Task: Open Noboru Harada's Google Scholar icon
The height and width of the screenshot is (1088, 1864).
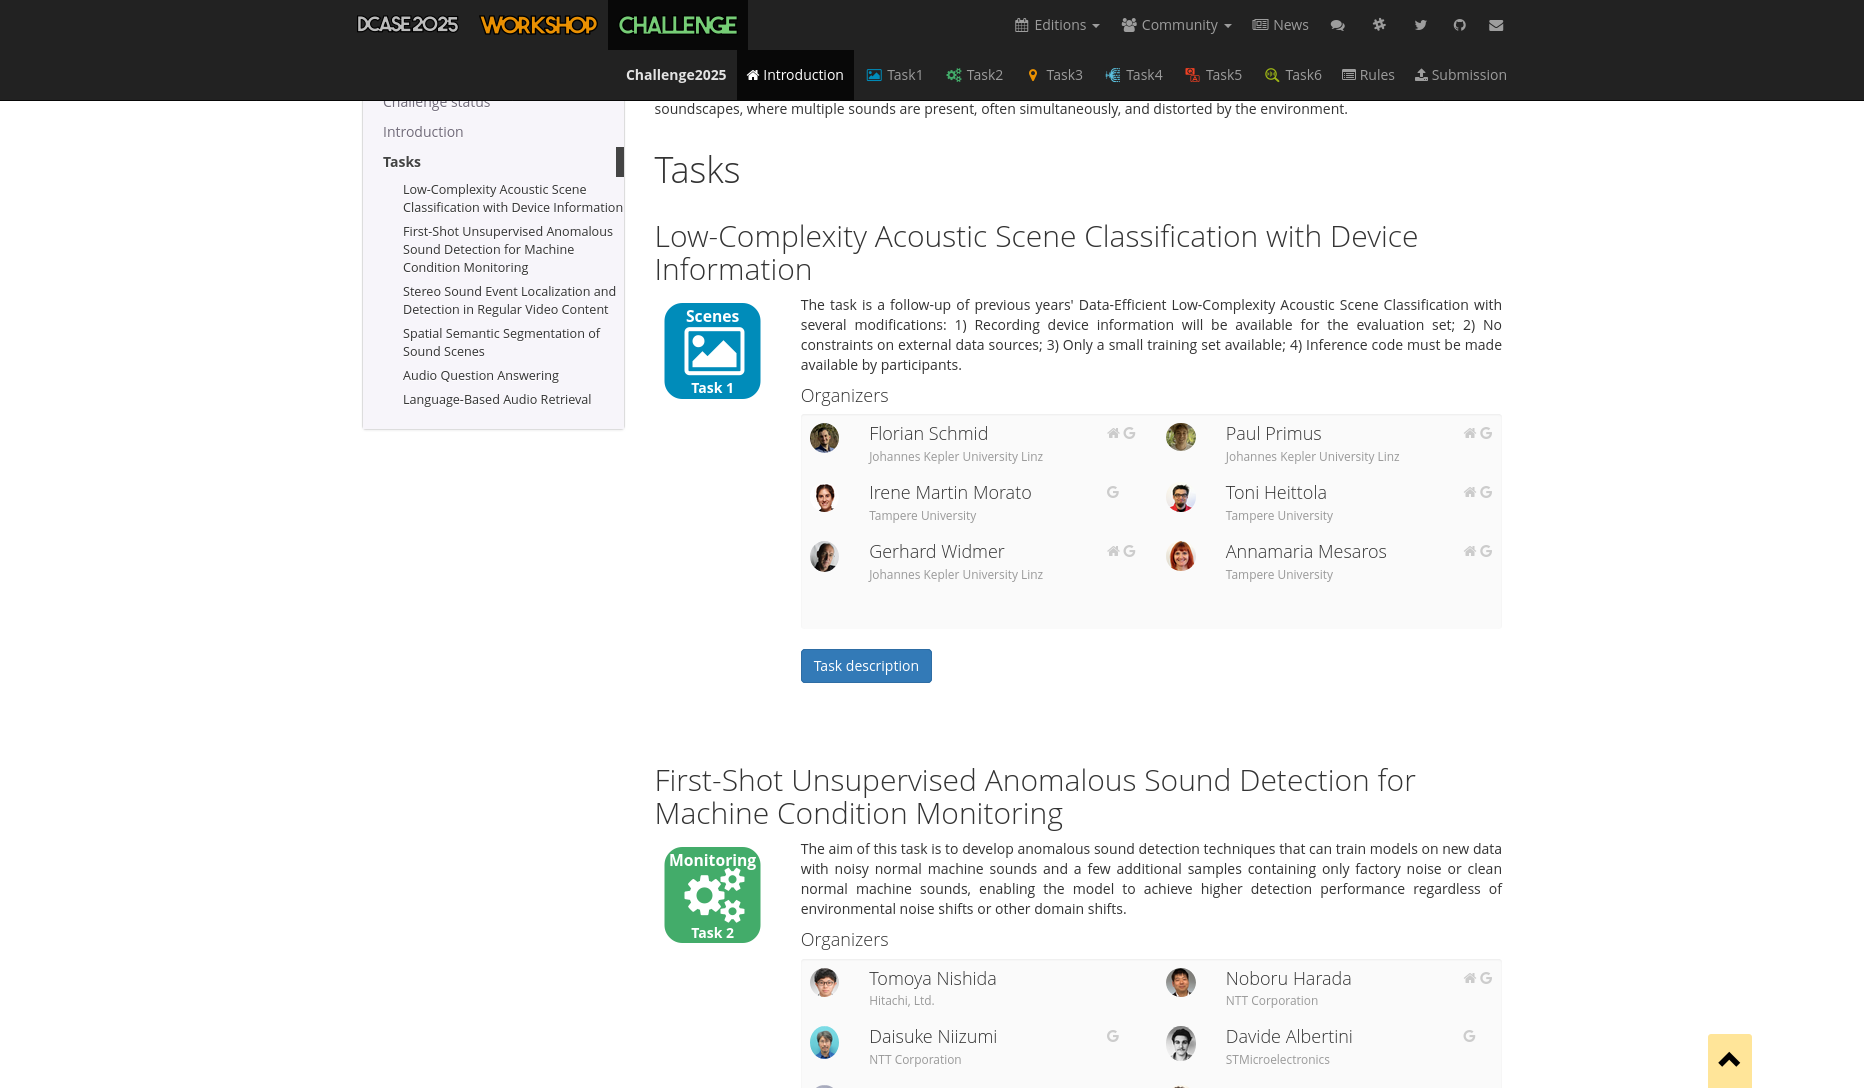Action: pos(1486,978)
